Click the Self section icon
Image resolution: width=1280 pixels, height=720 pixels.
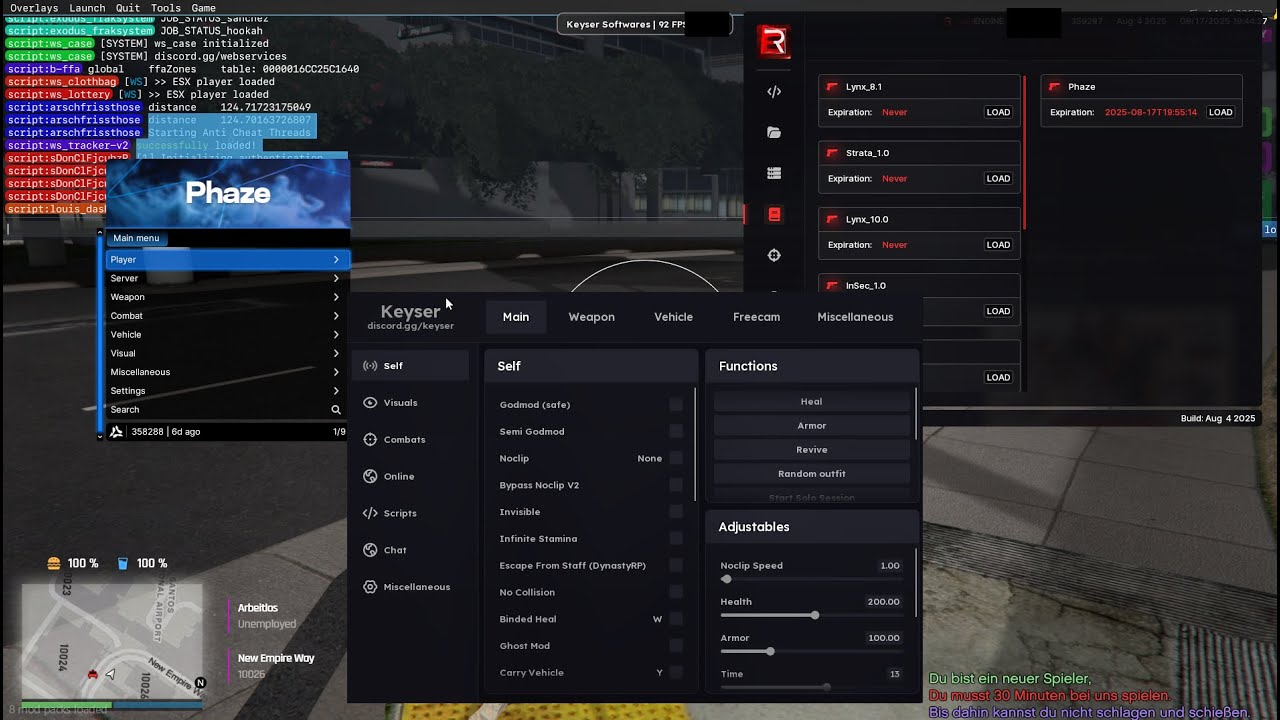click(x=370, y=366)
